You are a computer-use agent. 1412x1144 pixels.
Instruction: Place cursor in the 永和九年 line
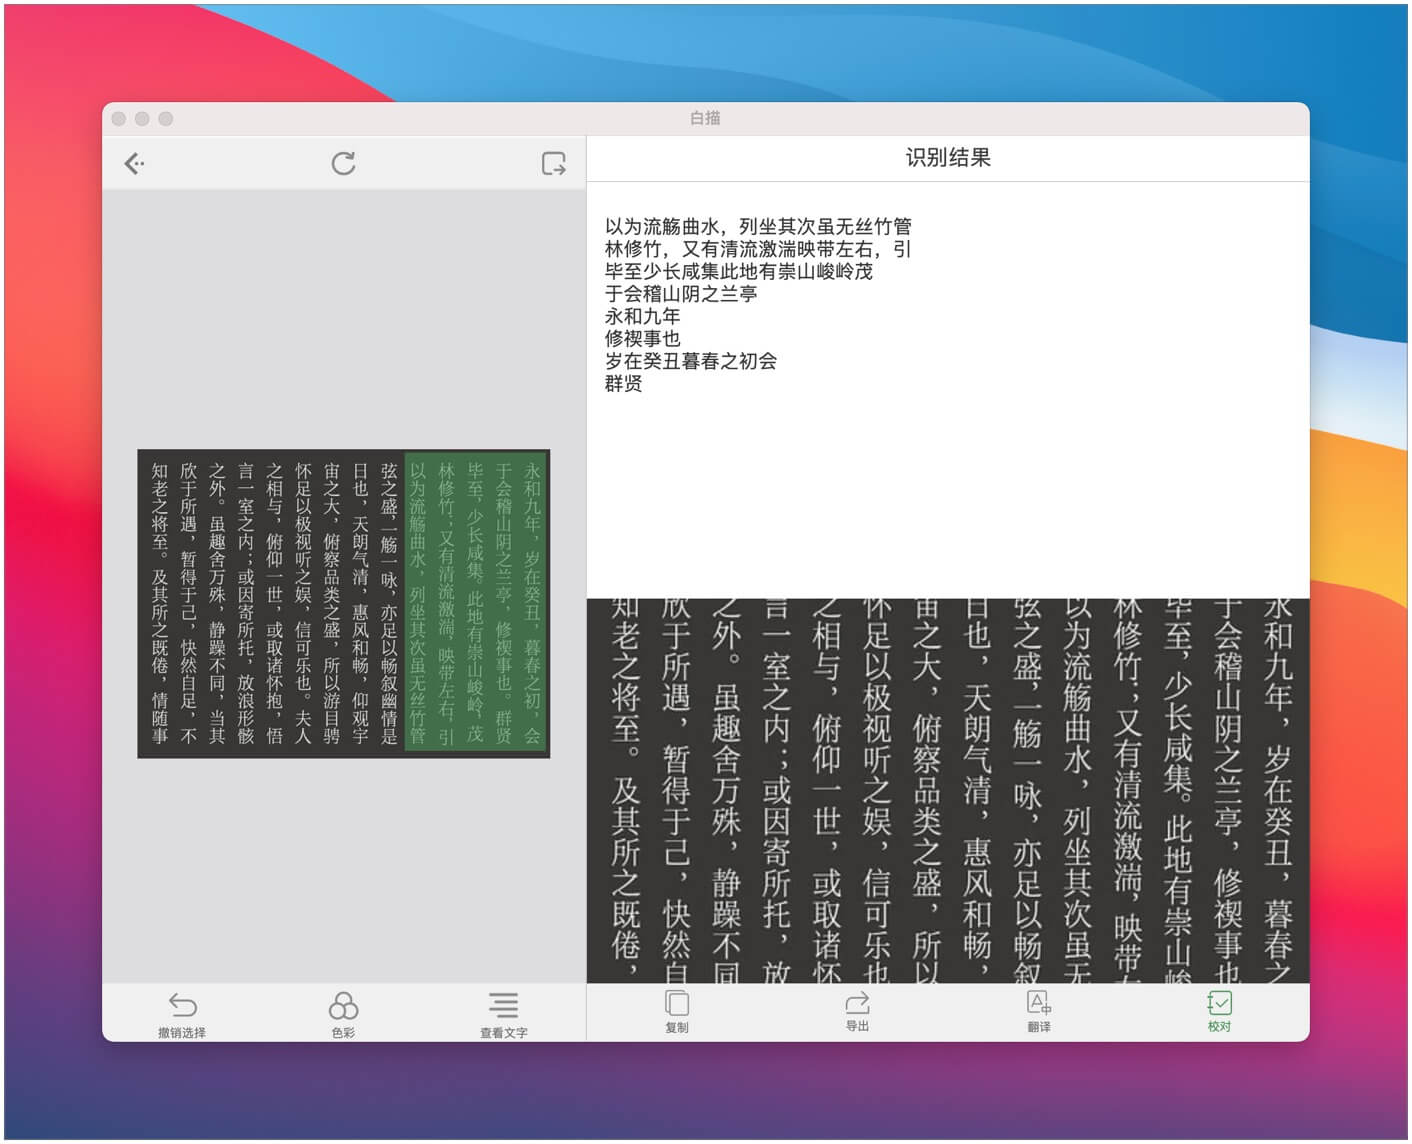coord(642,317)
